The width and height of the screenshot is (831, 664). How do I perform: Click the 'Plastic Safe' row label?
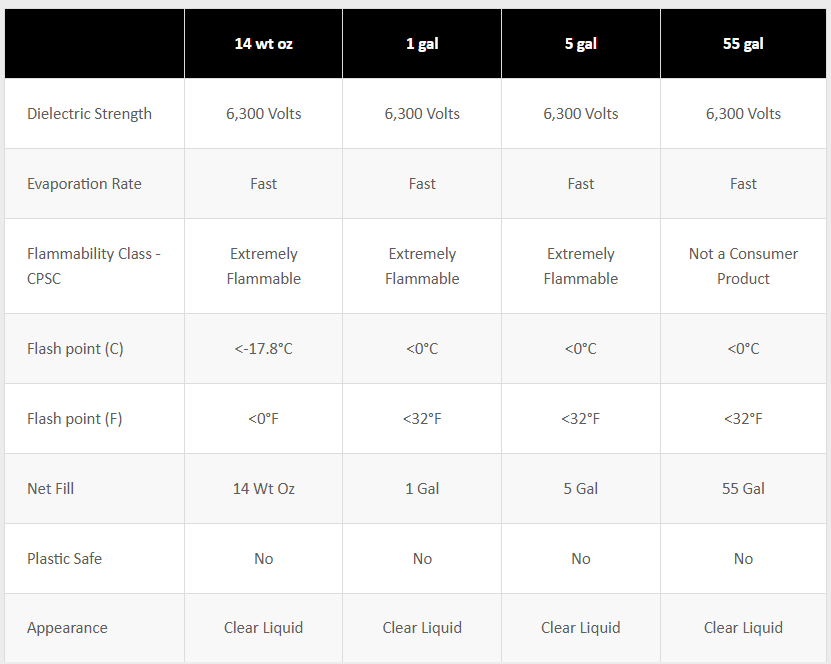tap(64, 559)
